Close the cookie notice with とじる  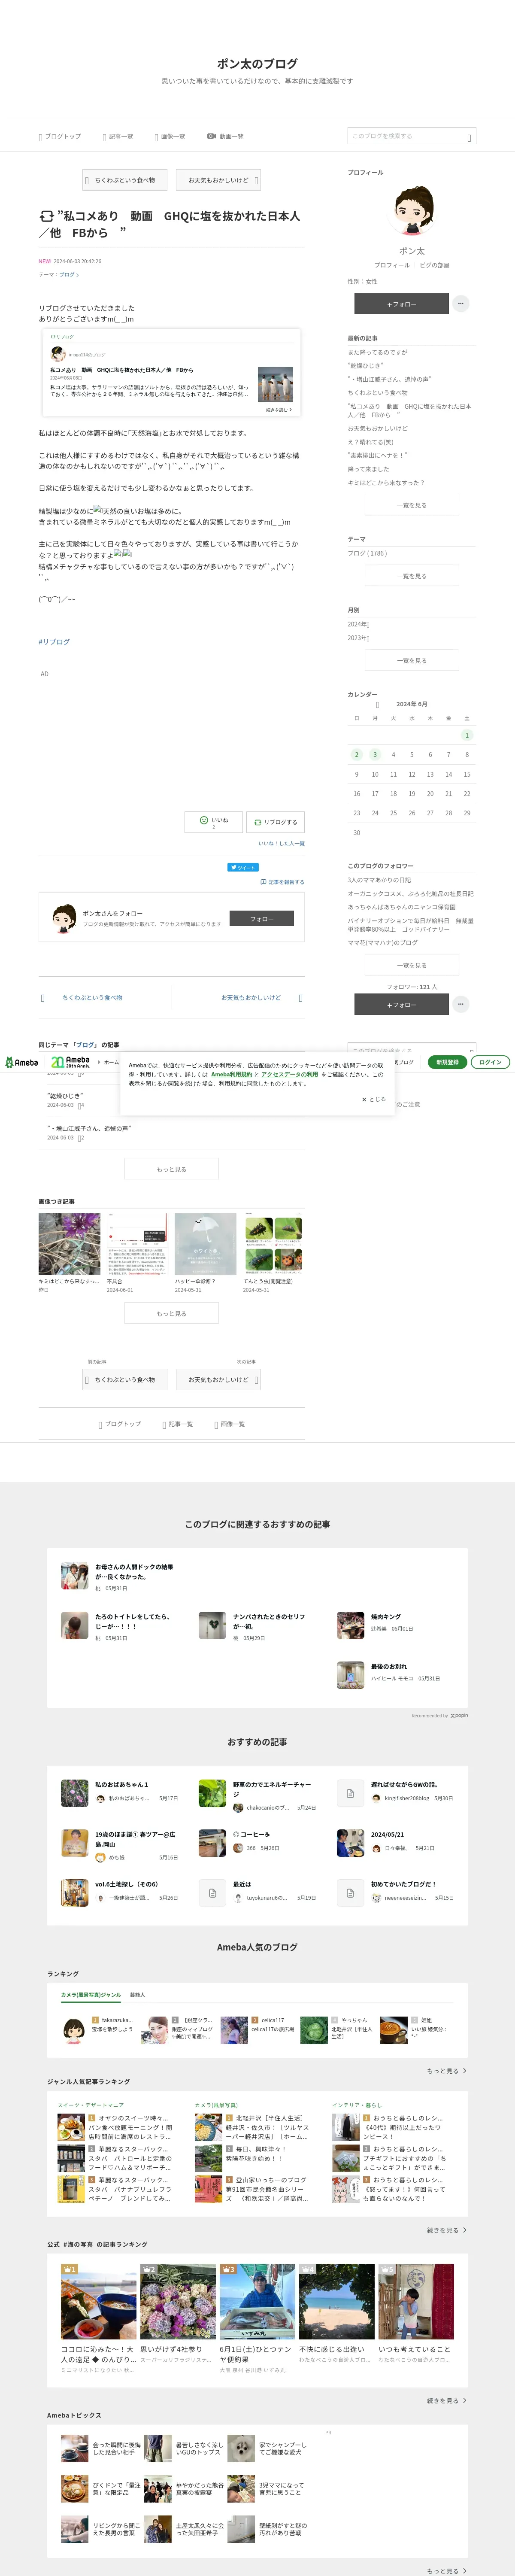click(374, 1099)
